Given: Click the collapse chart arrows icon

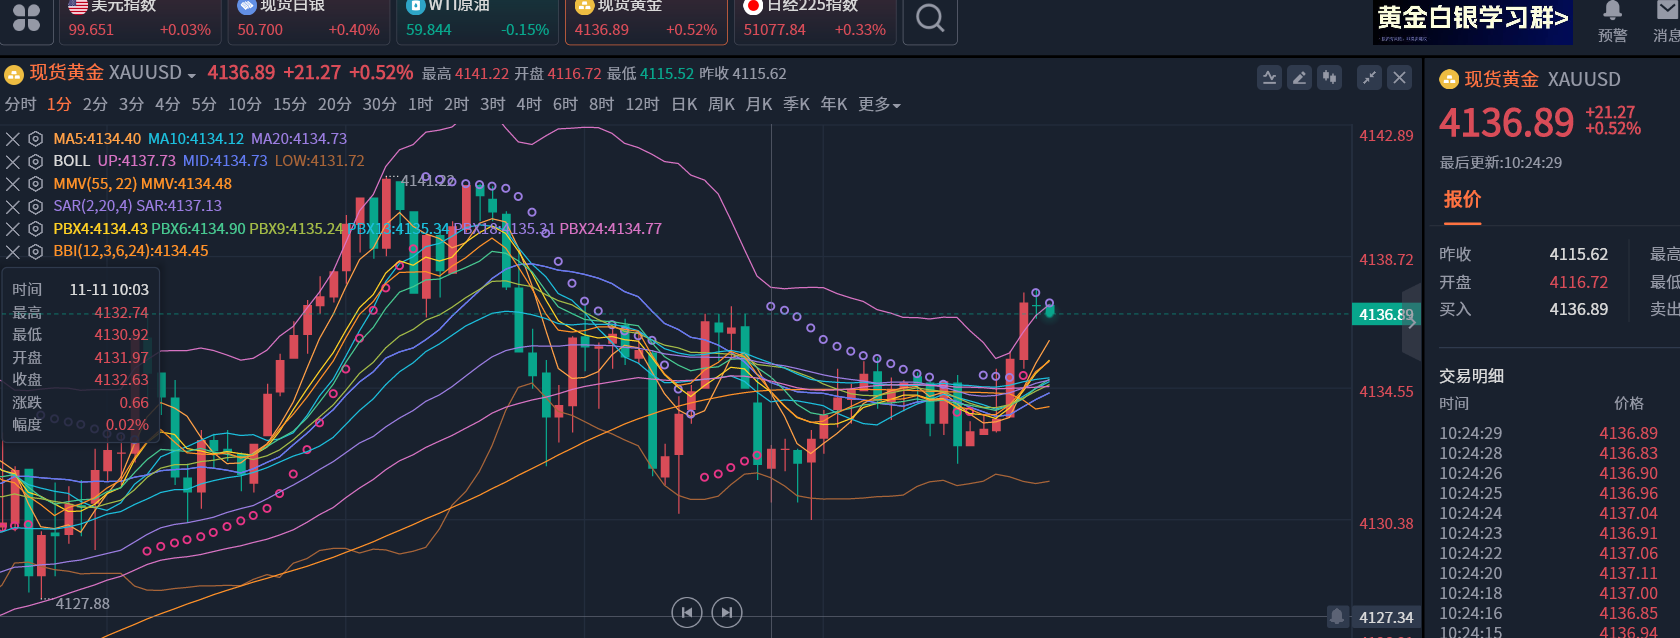Looking at the screenshot, I should coord(1369,78).
